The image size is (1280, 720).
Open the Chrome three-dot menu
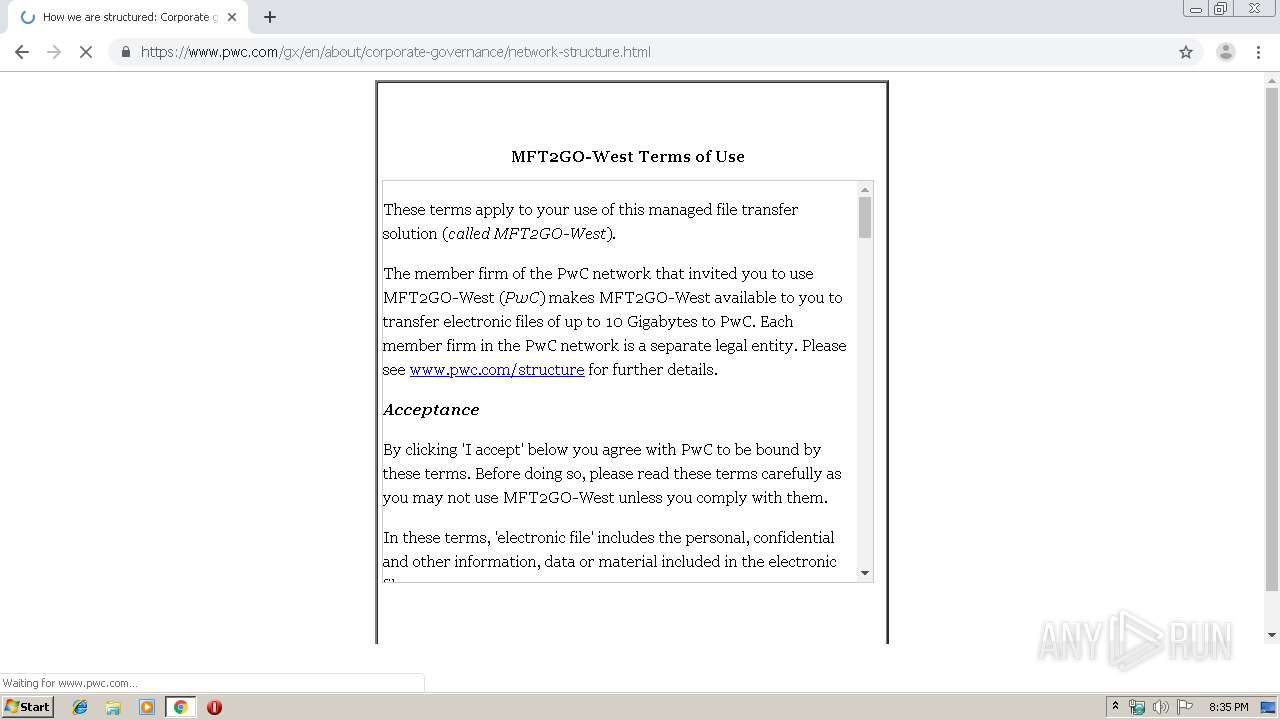tap(1258, 52)
